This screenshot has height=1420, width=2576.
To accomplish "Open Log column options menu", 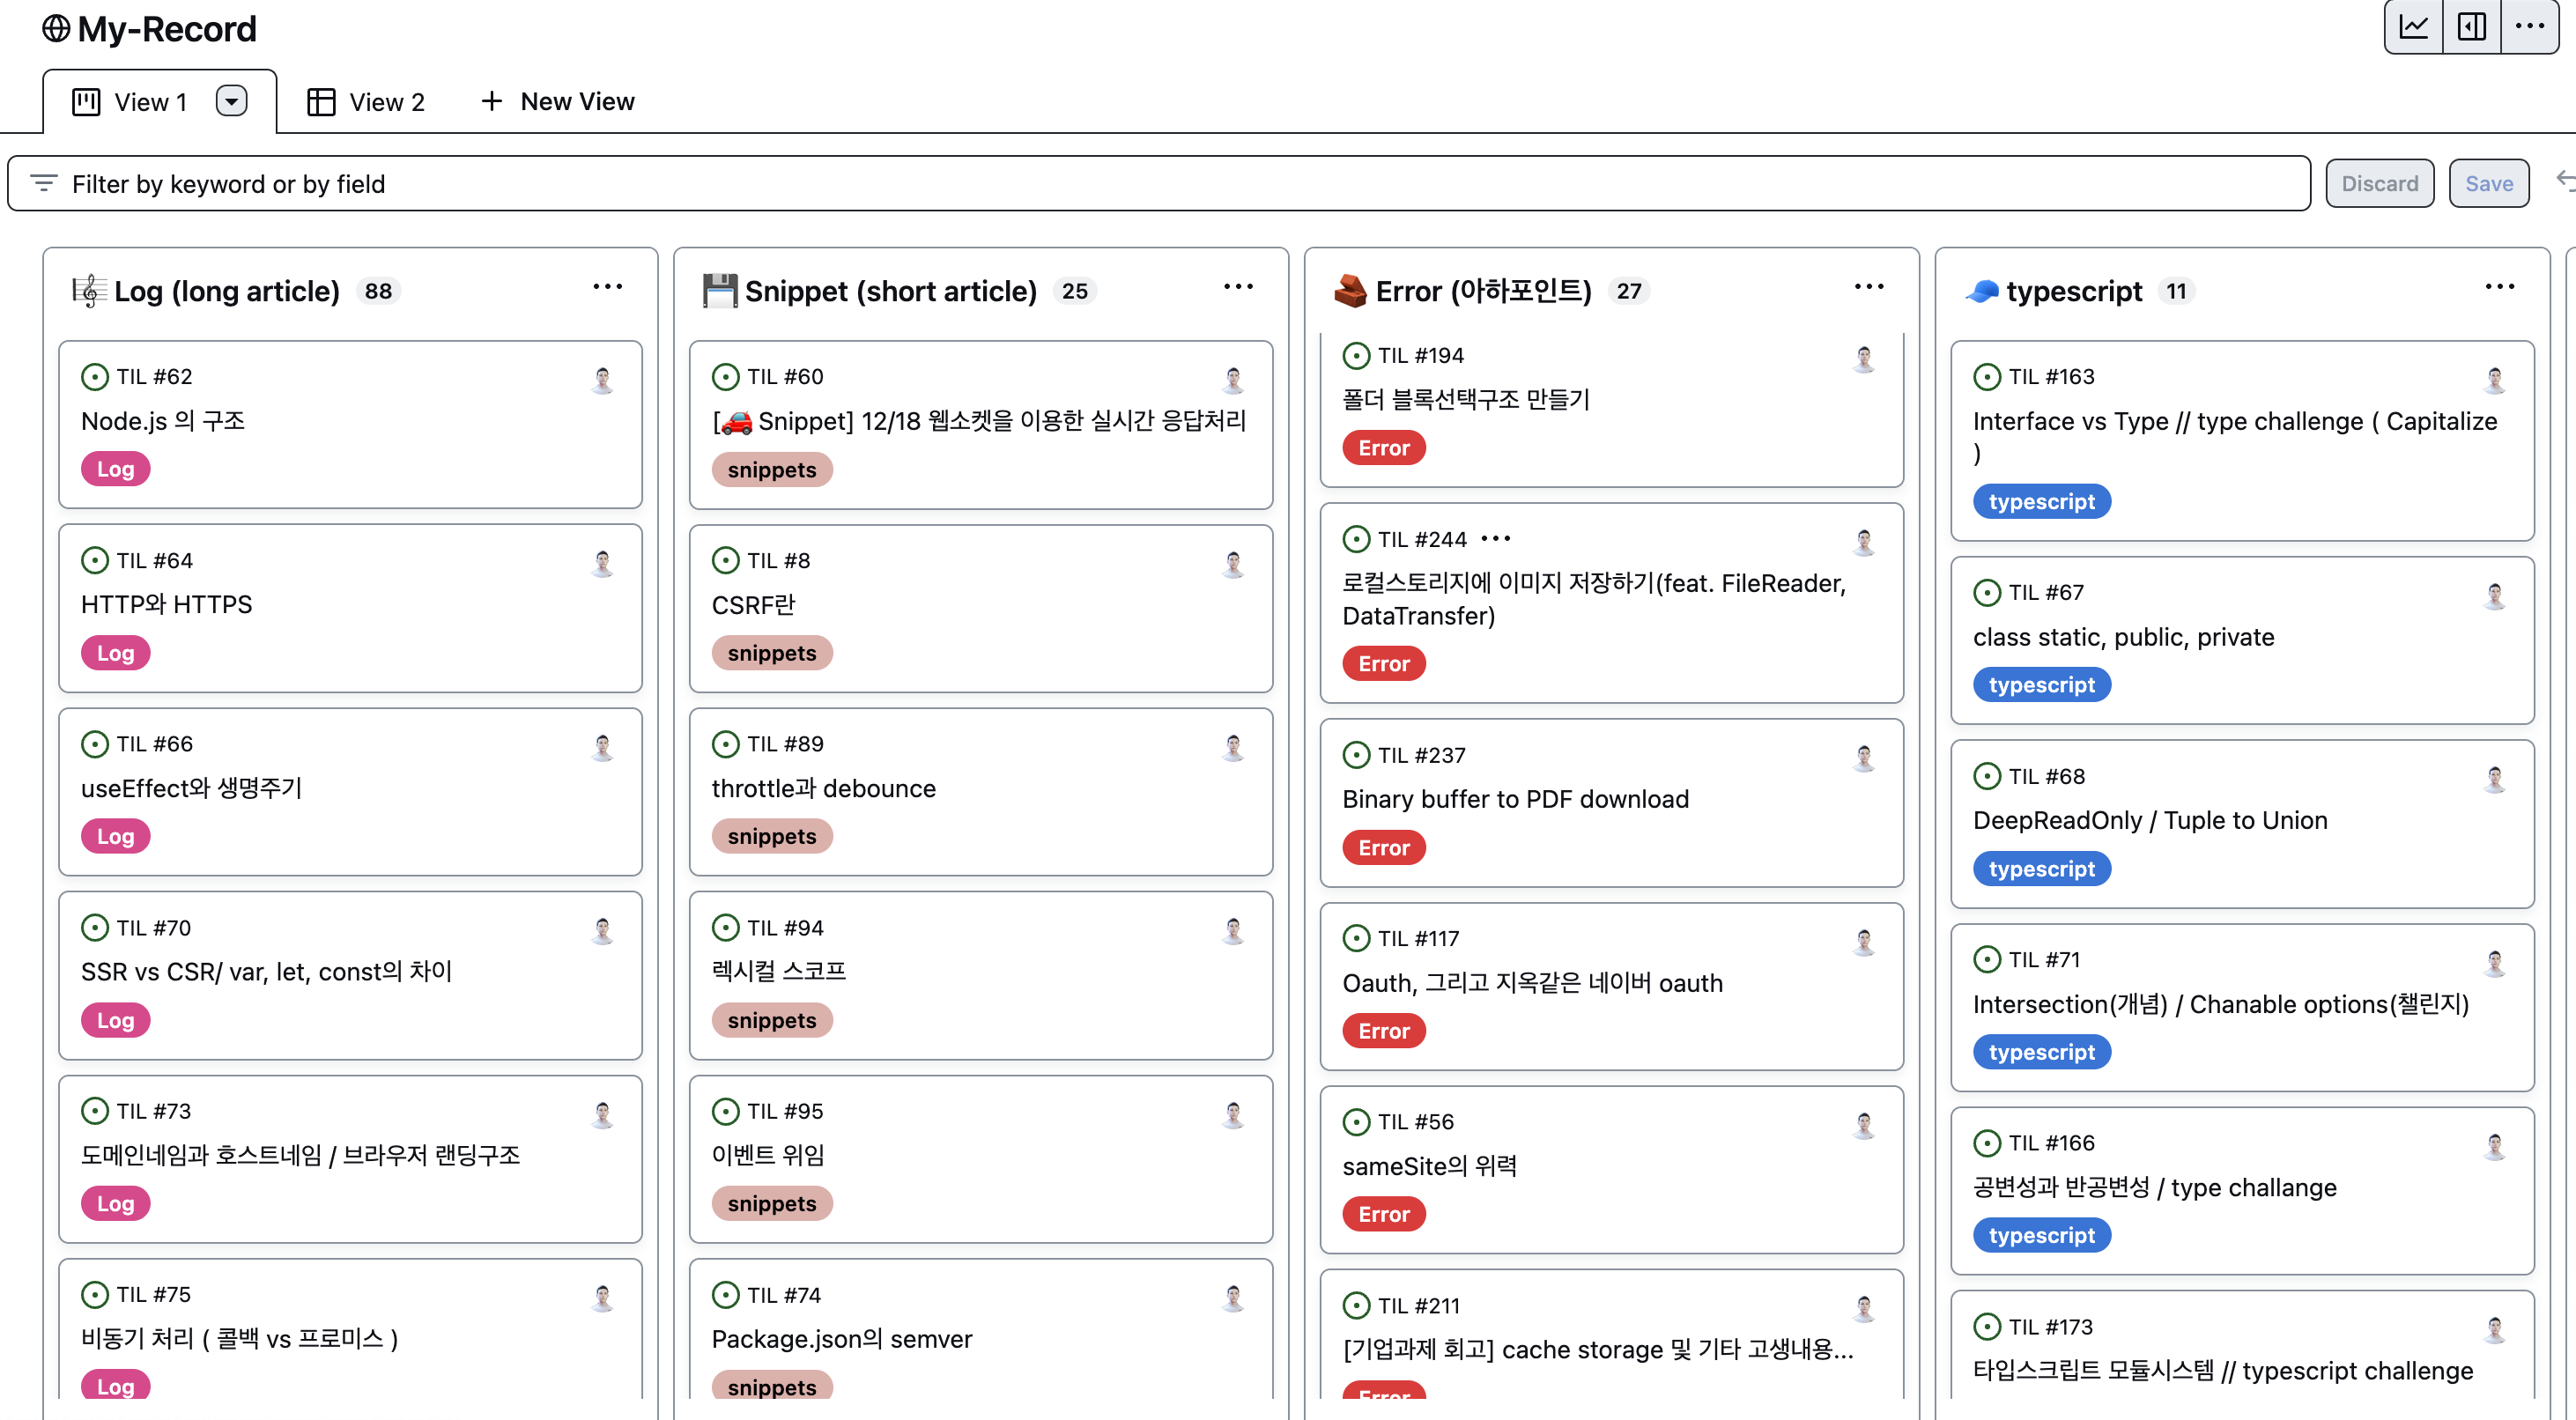I will [607, 288].
